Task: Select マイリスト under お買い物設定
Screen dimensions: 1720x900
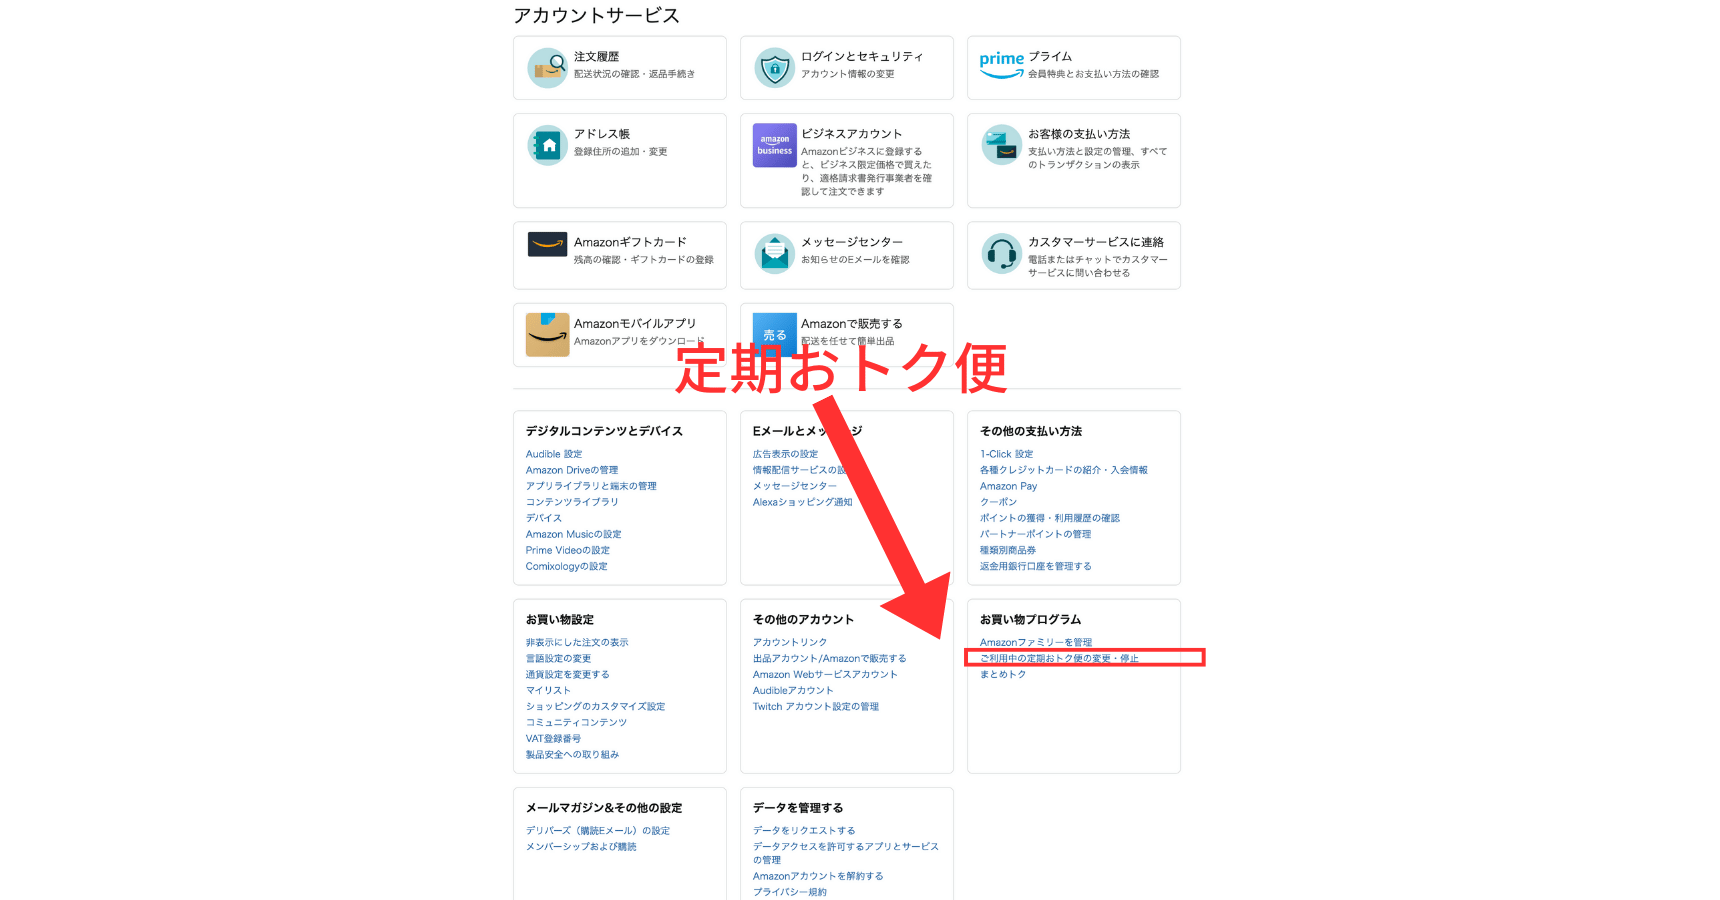Action: pyautogui.click(x=548, y=690)
